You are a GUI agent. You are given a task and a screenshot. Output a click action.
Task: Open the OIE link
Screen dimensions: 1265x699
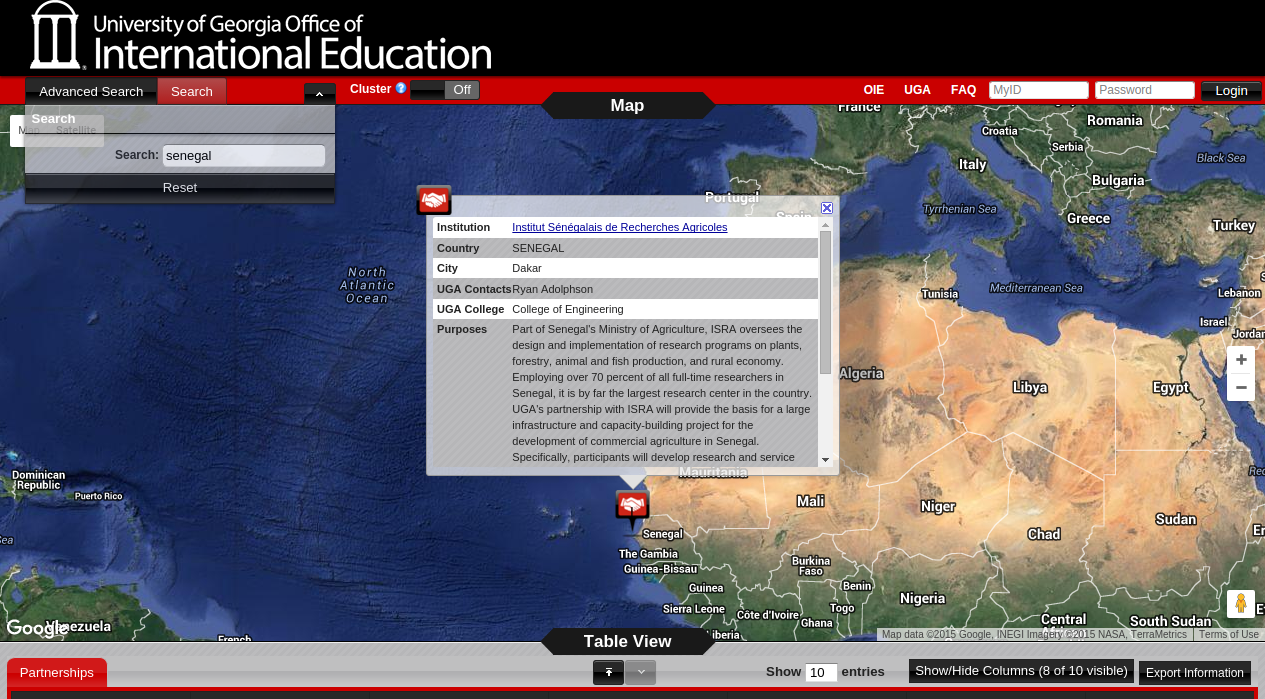[x=874, y=90]
